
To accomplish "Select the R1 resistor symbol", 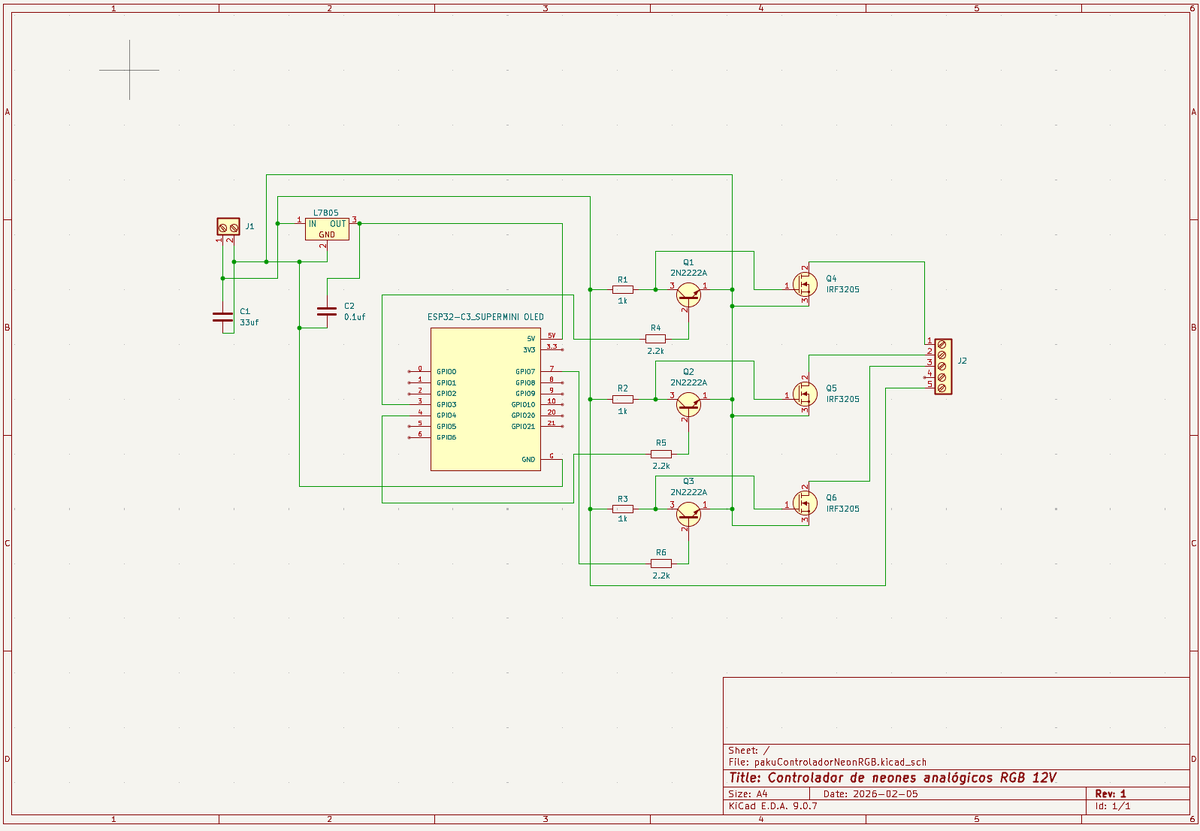I will point(622,289).
